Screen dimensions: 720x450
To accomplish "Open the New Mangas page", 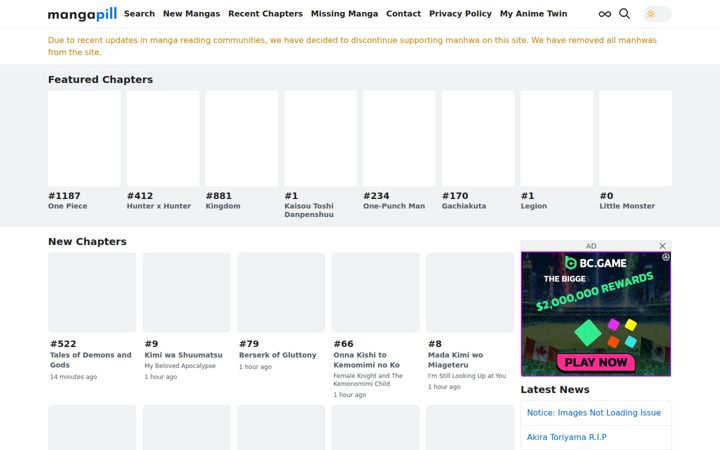I will tap(191, 14).
